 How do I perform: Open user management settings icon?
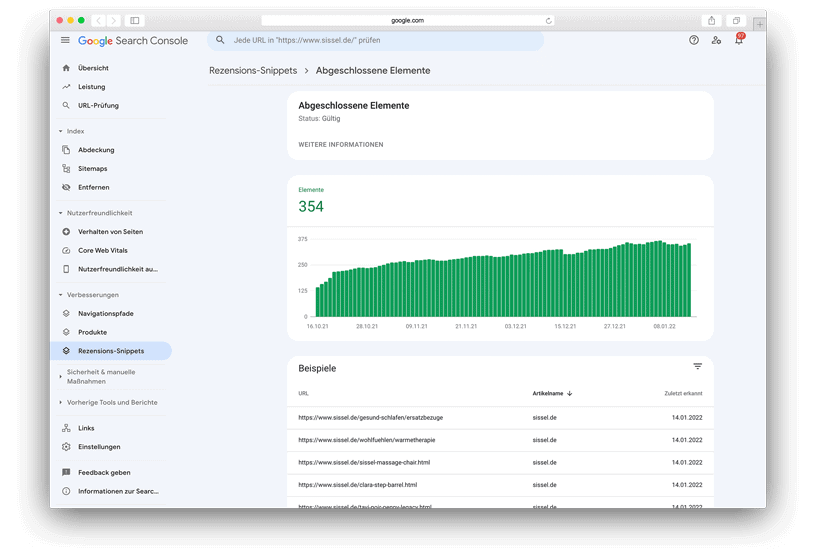pos(716,41)
